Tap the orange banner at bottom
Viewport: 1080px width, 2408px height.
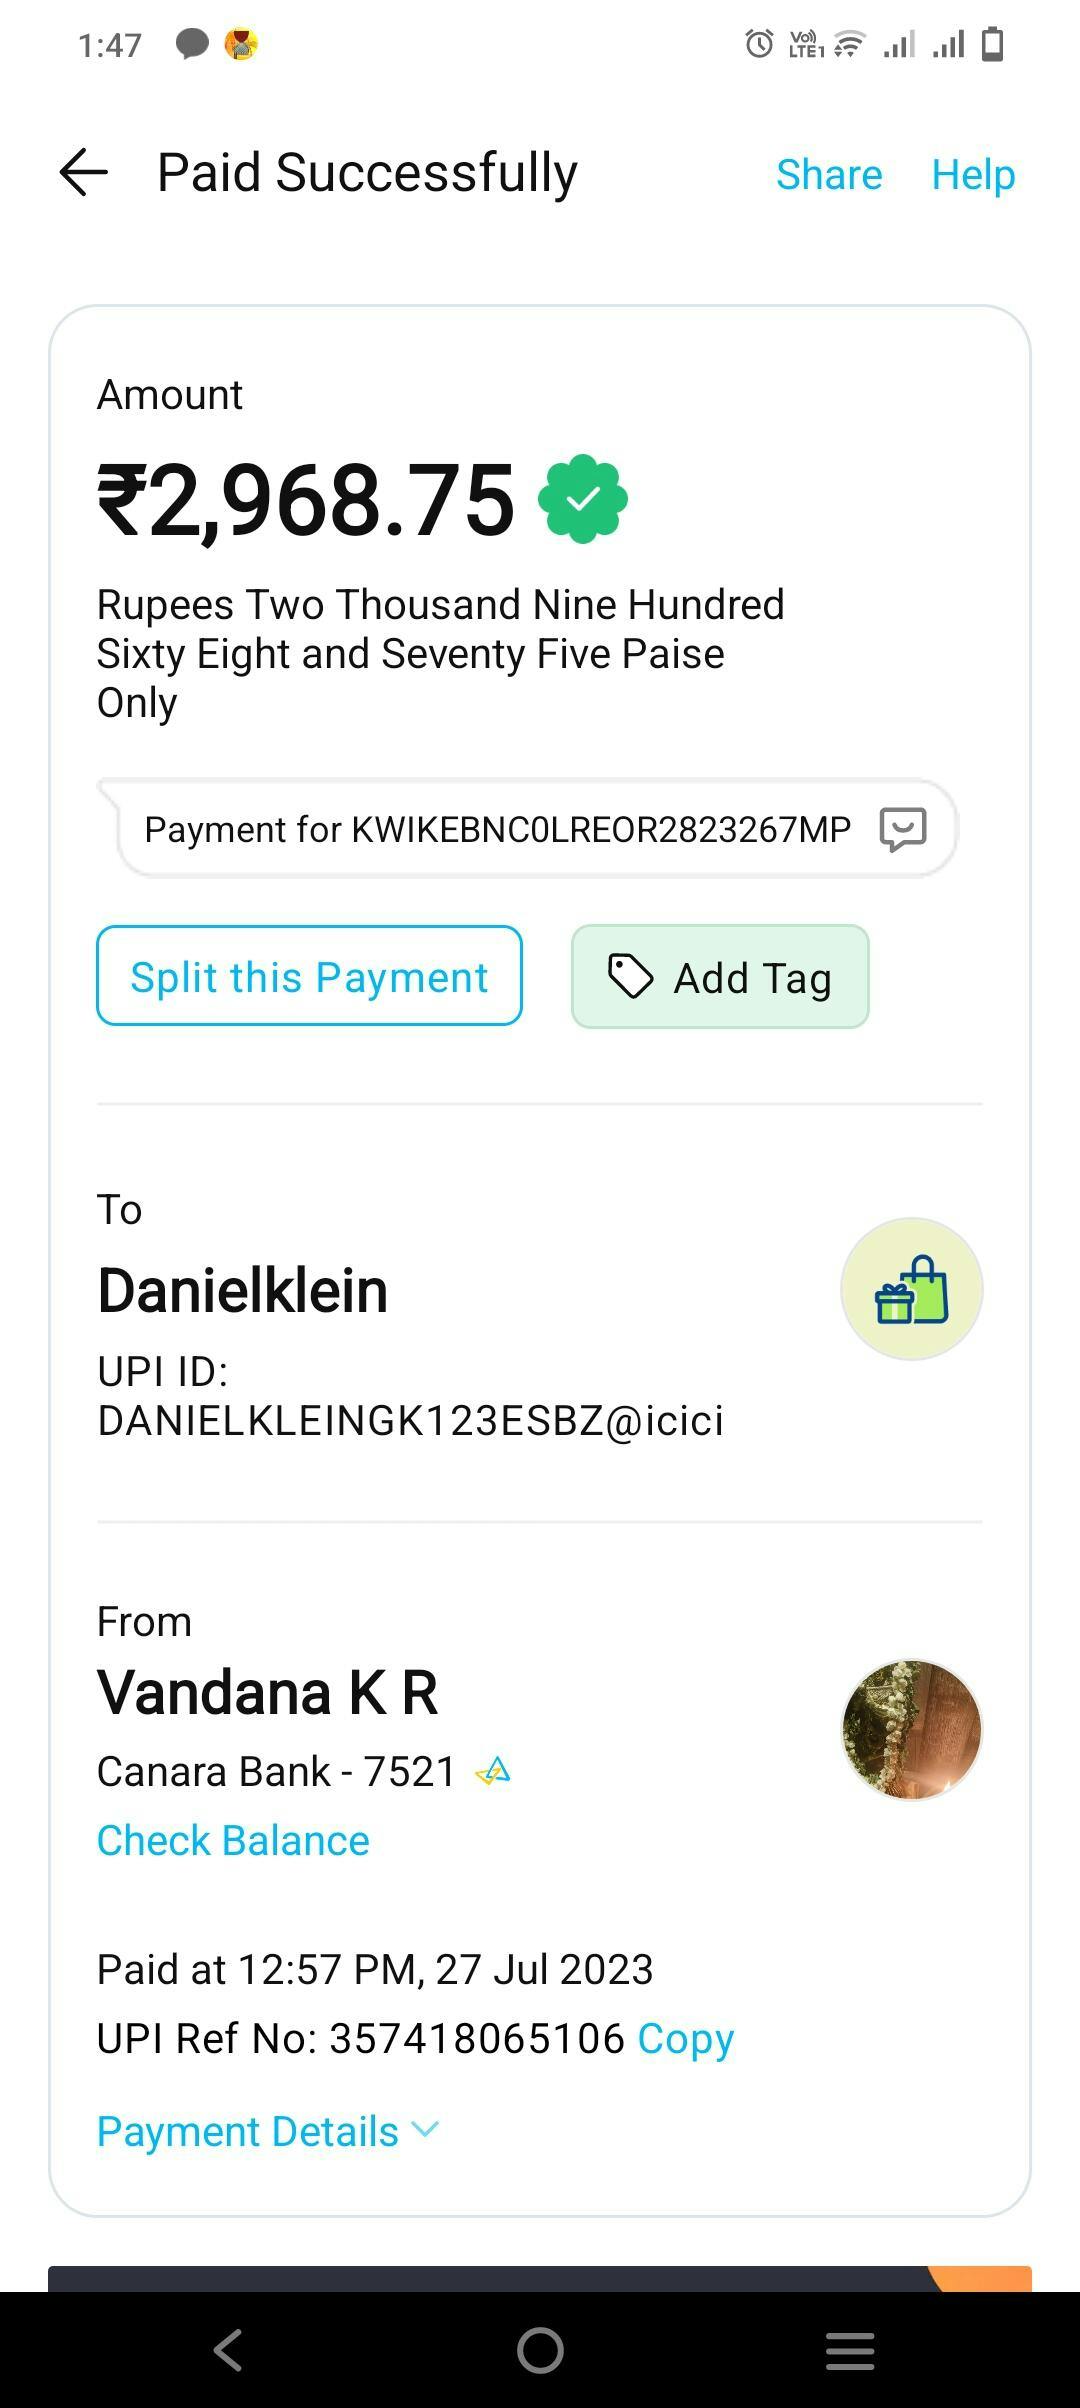(980, 2277)
